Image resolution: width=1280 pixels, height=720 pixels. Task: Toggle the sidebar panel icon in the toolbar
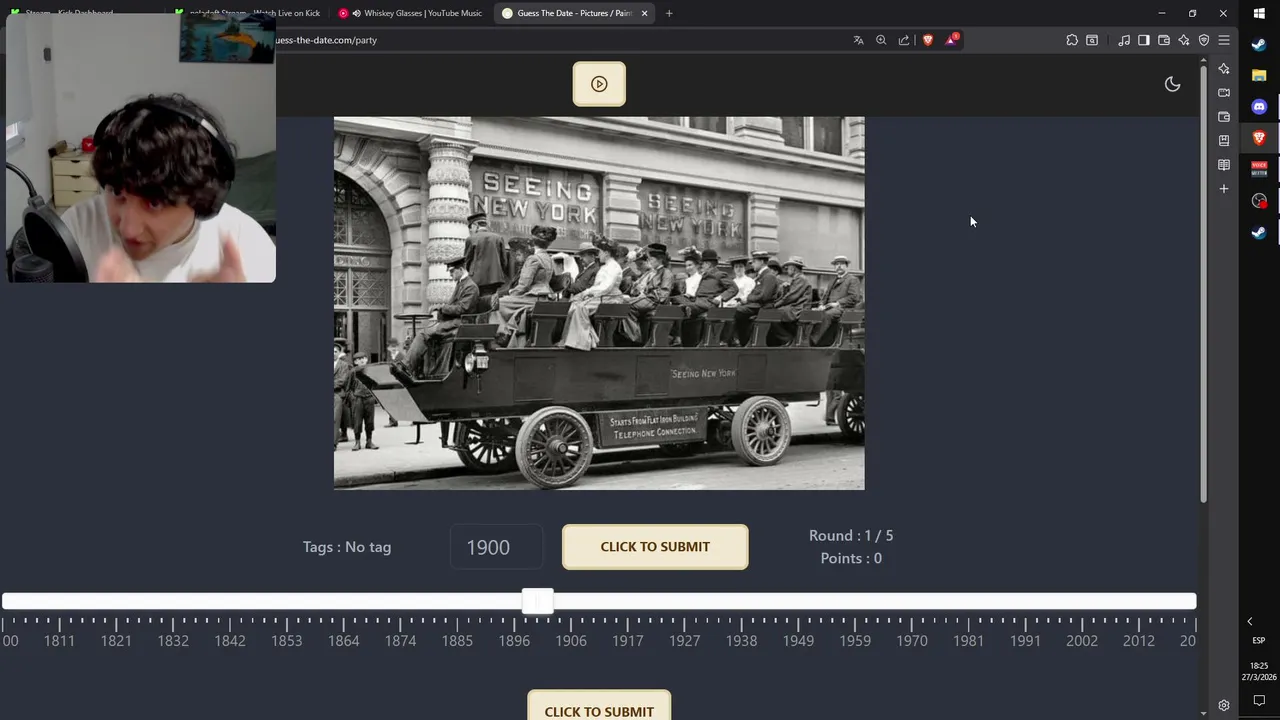1144,40
